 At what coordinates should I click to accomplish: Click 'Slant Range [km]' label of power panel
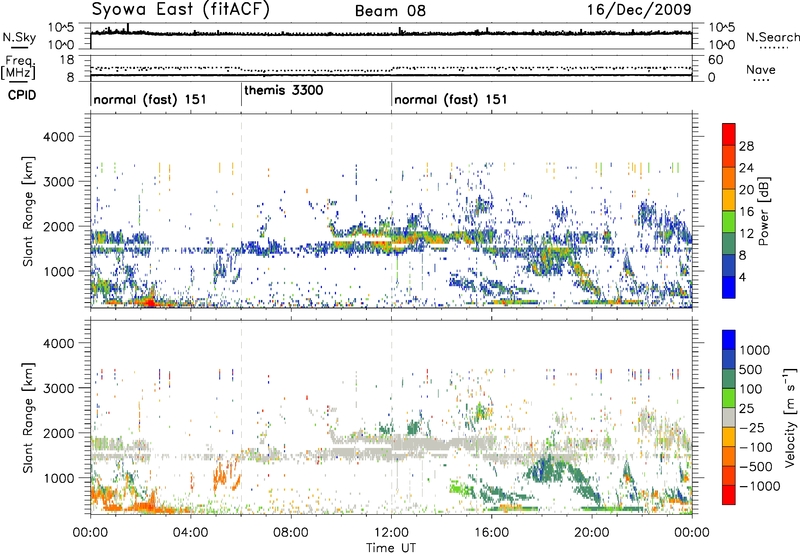(28, 211)
